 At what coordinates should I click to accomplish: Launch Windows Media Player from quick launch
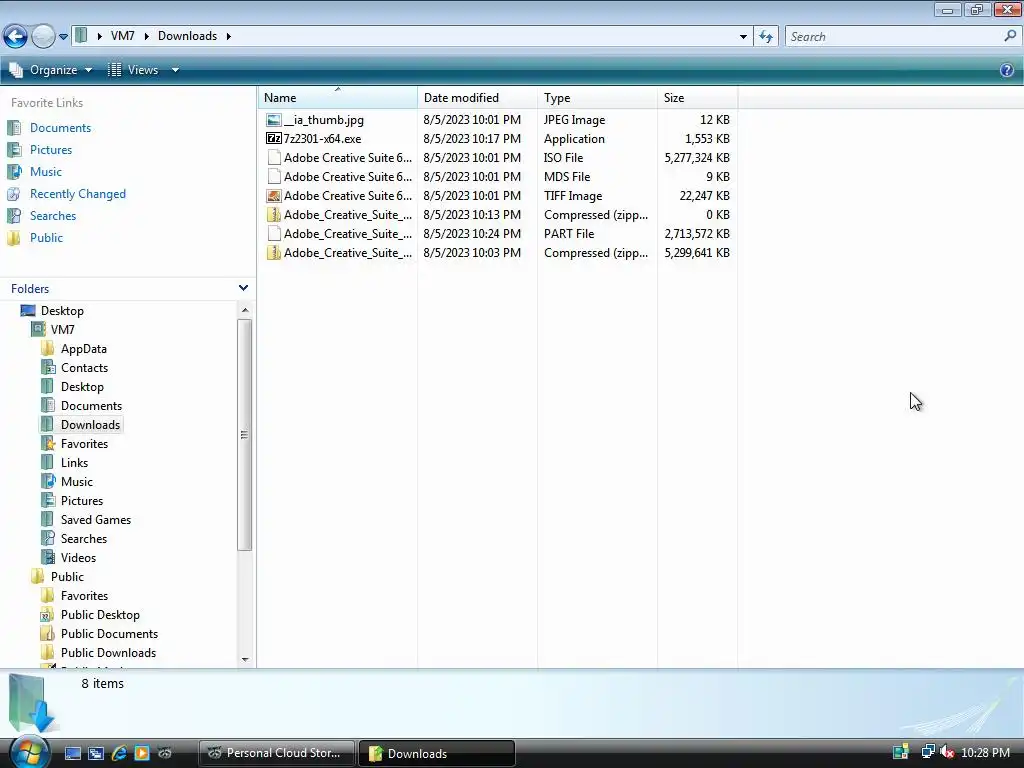142,753
